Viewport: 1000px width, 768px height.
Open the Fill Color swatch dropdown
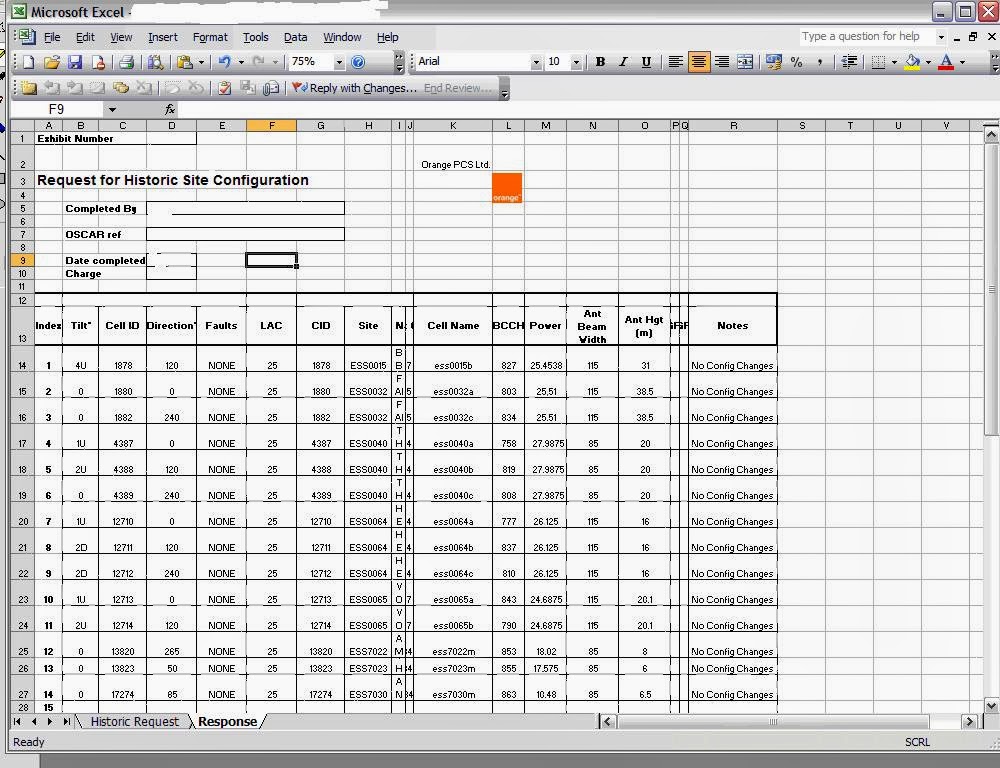coord(928,62)
